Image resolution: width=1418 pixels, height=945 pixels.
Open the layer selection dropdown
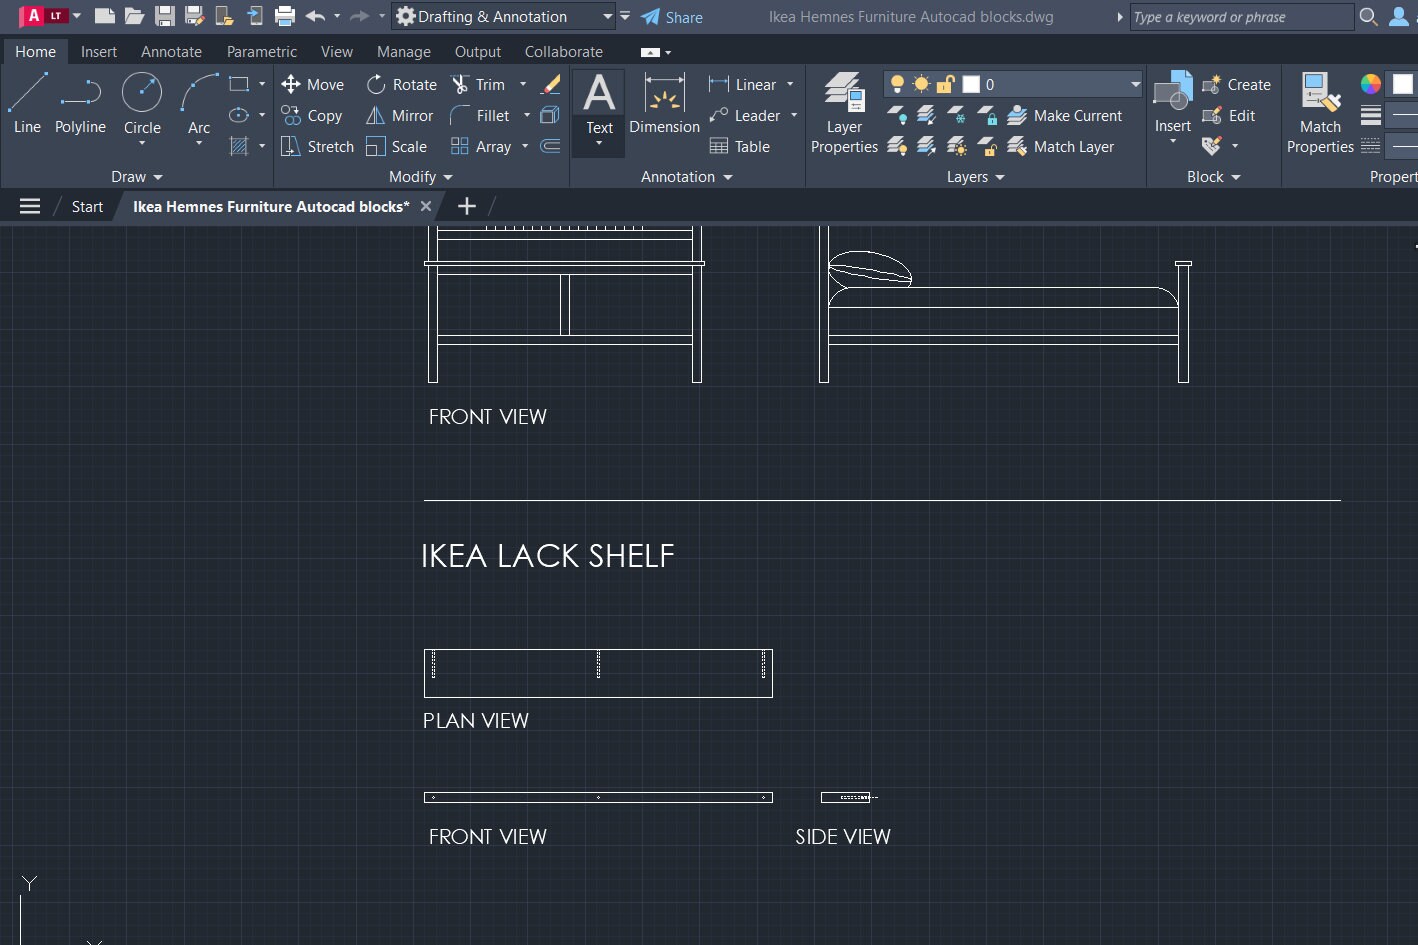click(x=1133, y=84)
